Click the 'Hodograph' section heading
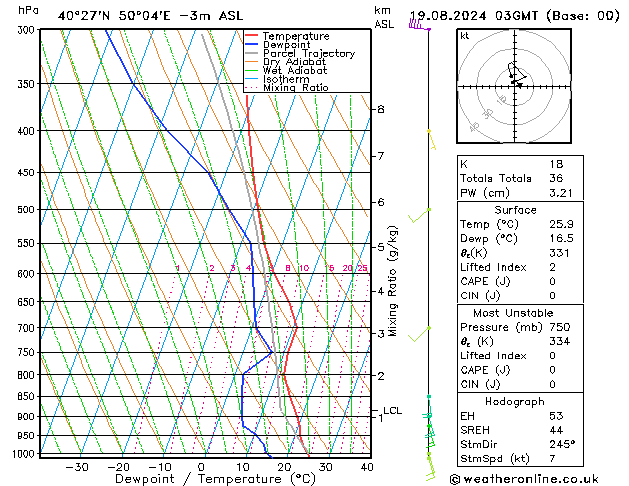629x486 pixels. 515,402
